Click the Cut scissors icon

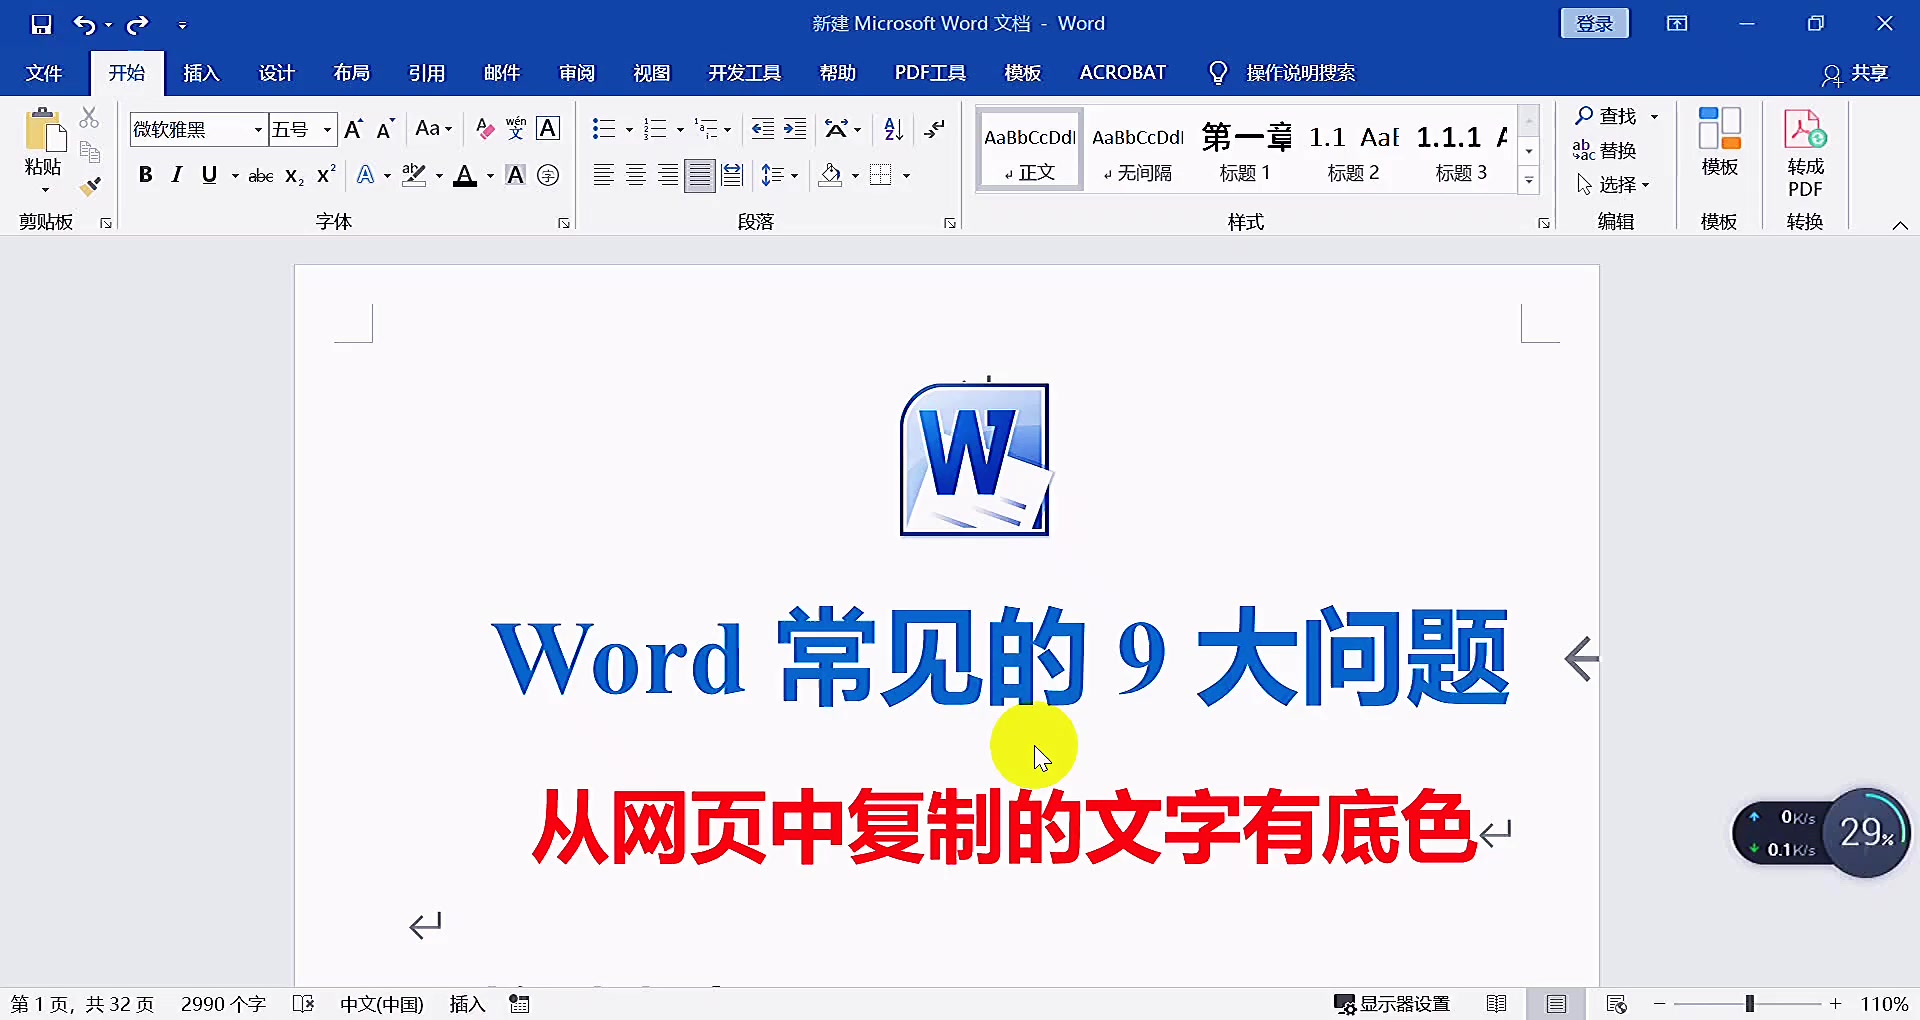pyautogui.click(x=89, y=118)
